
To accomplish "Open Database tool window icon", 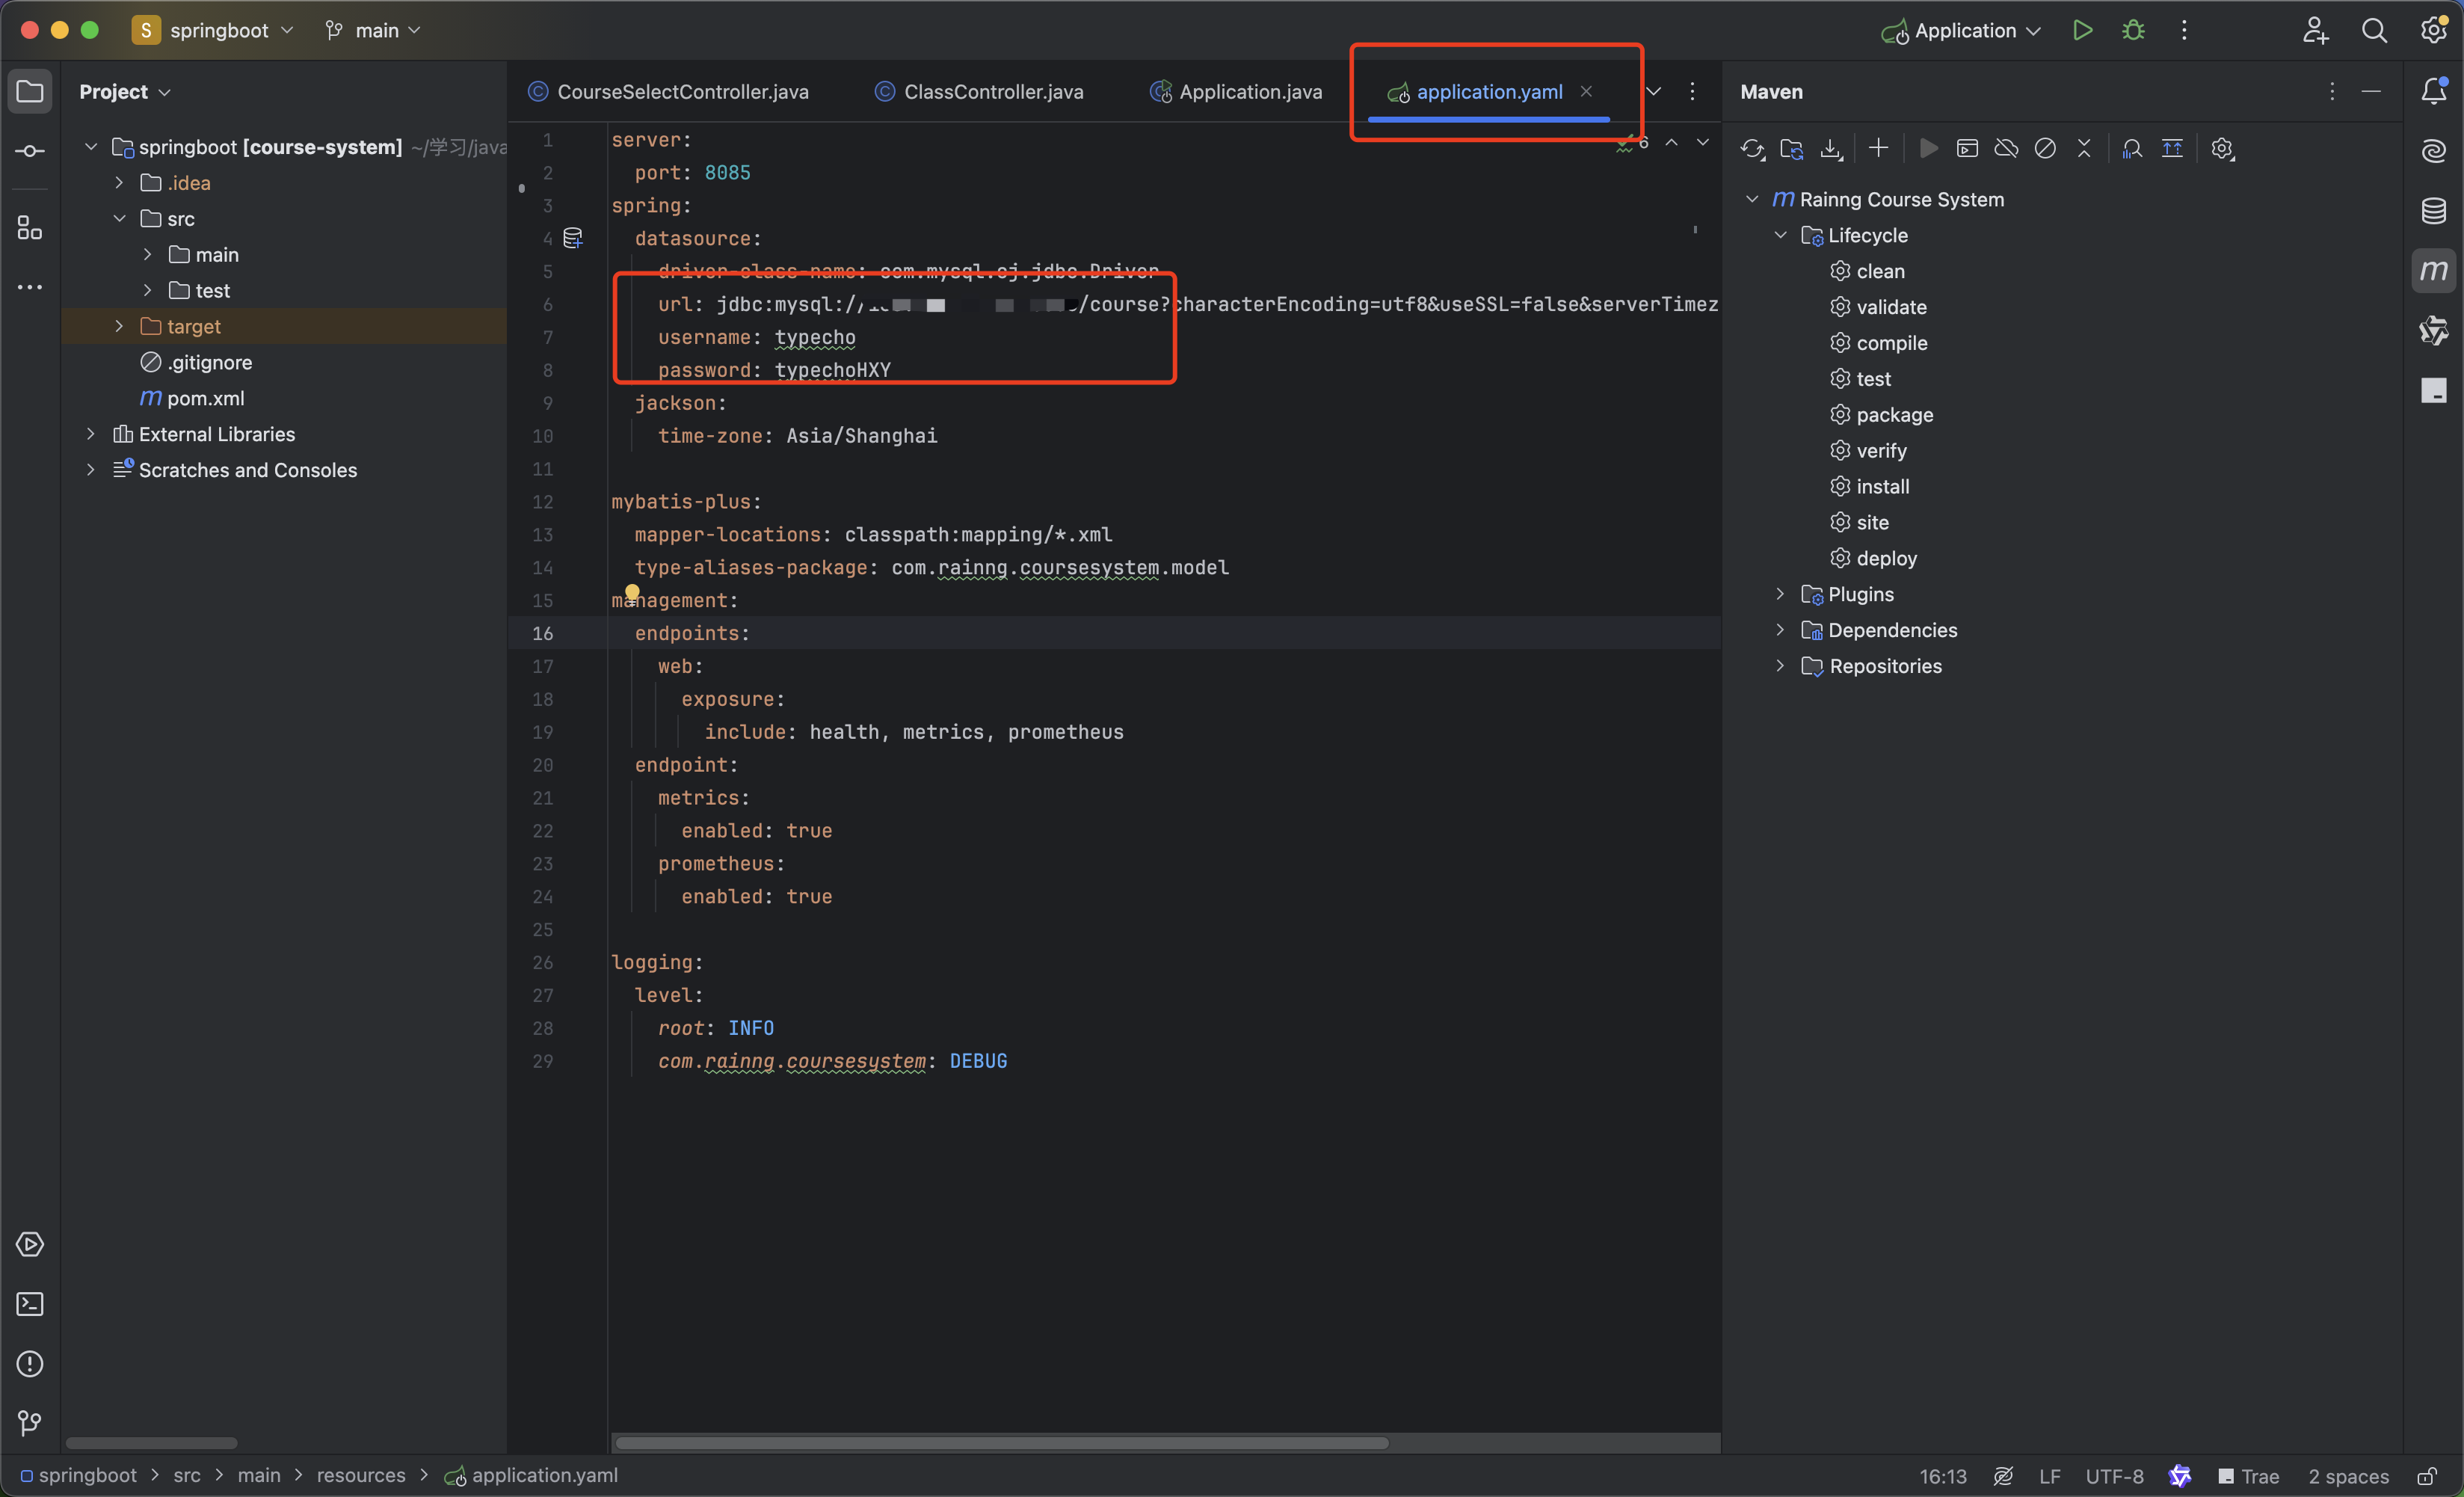I will click(2434, 211).
